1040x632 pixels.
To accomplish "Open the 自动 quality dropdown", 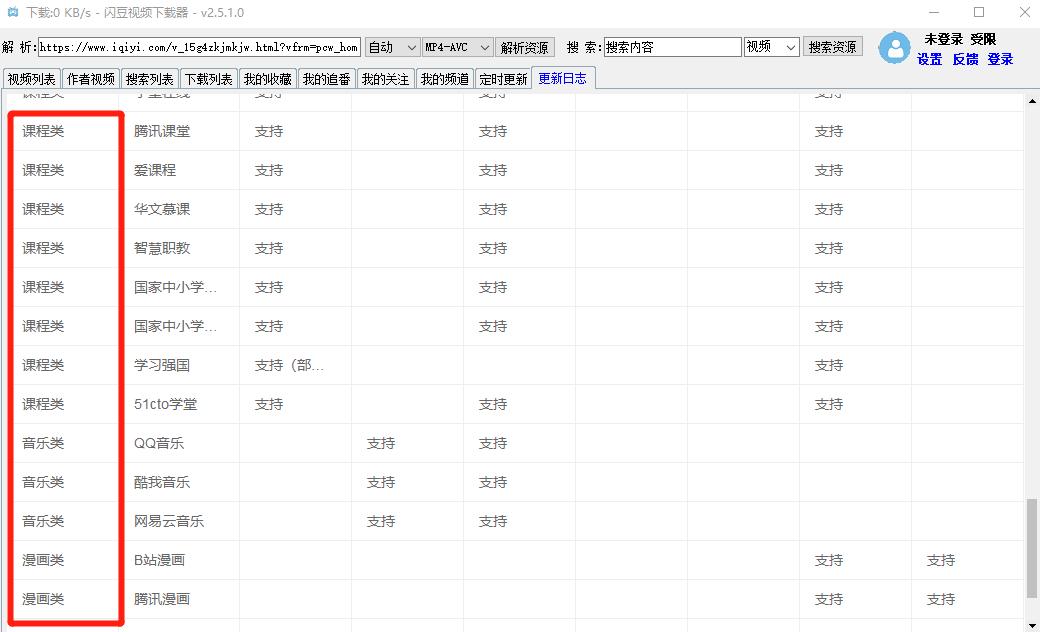I will 392,47.
